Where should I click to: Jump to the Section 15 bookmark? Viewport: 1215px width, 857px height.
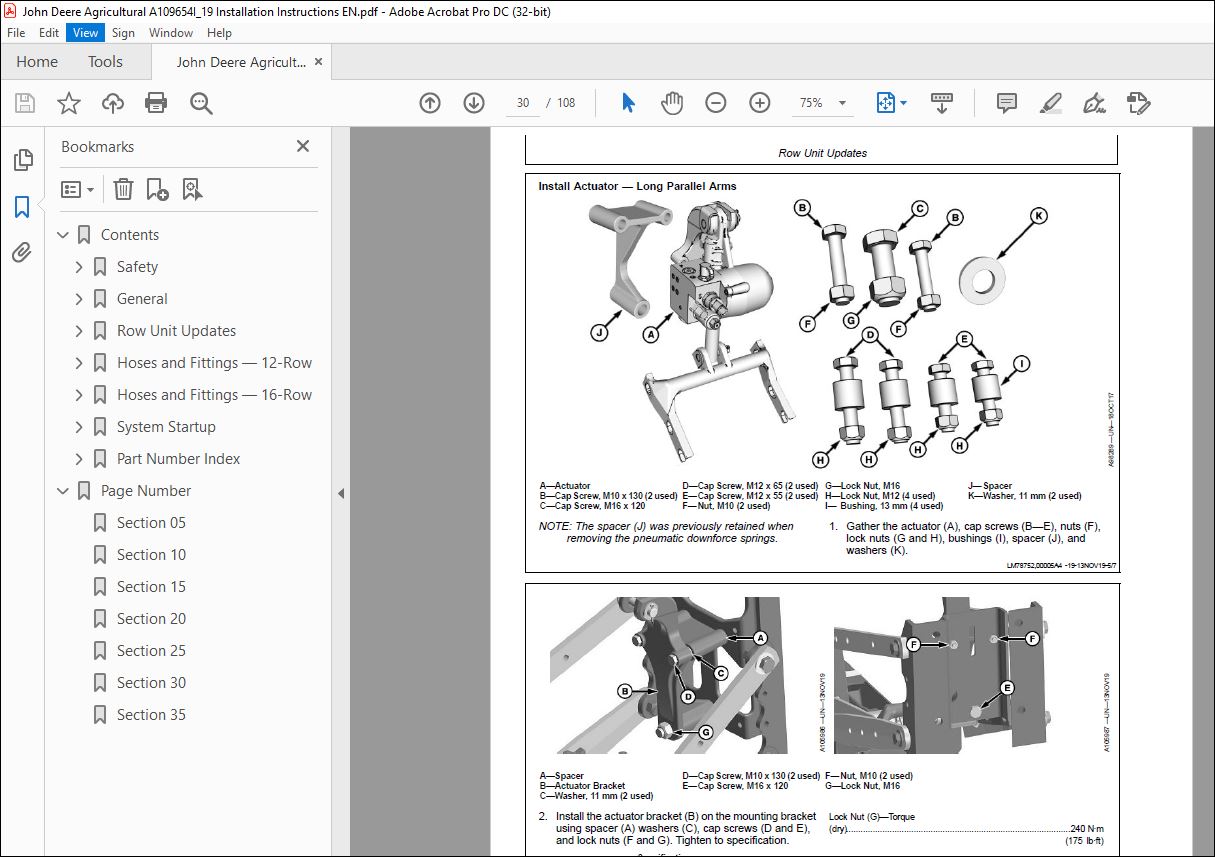click(x=151, y=587)
